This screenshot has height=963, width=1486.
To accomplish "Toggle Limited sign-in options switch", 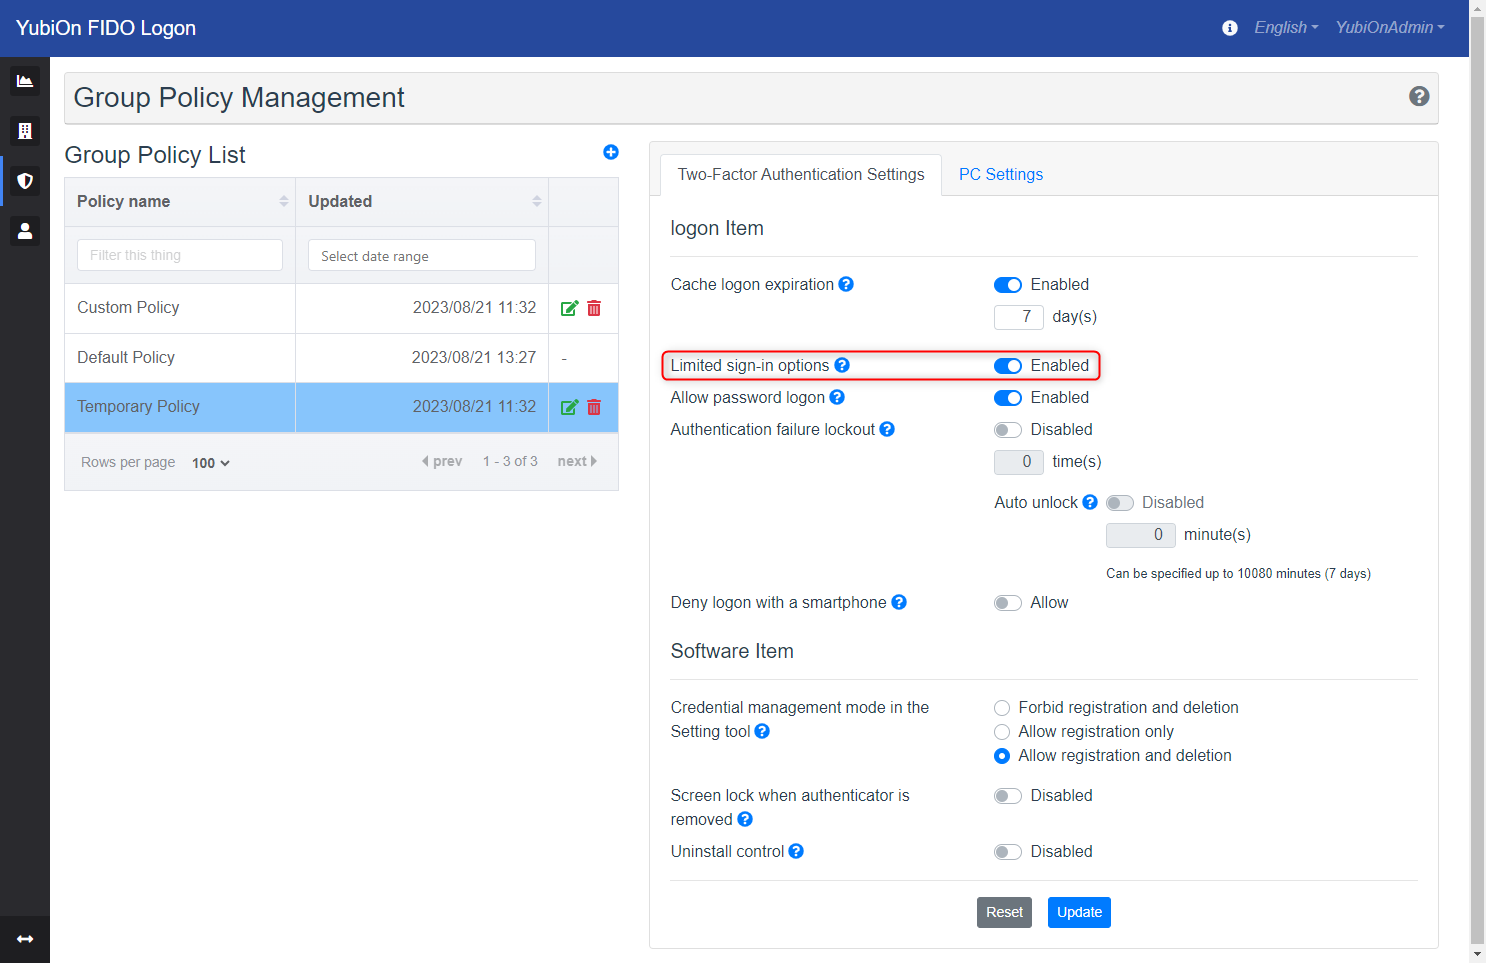I will click(1008, 366).
